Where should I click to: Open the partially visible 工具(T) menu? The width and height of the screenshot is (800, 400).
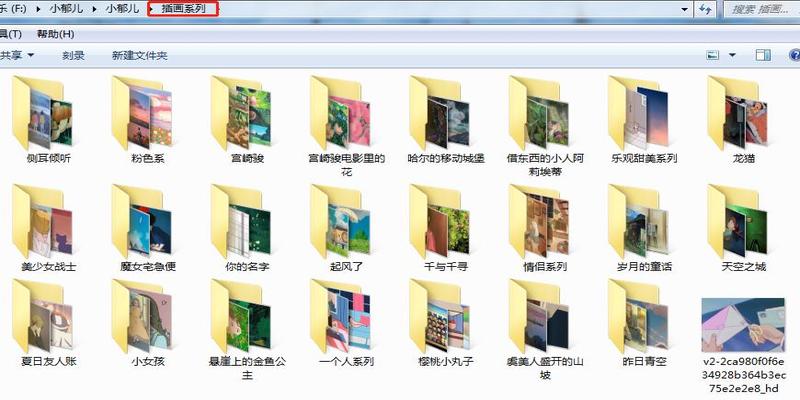pos(11,34)
